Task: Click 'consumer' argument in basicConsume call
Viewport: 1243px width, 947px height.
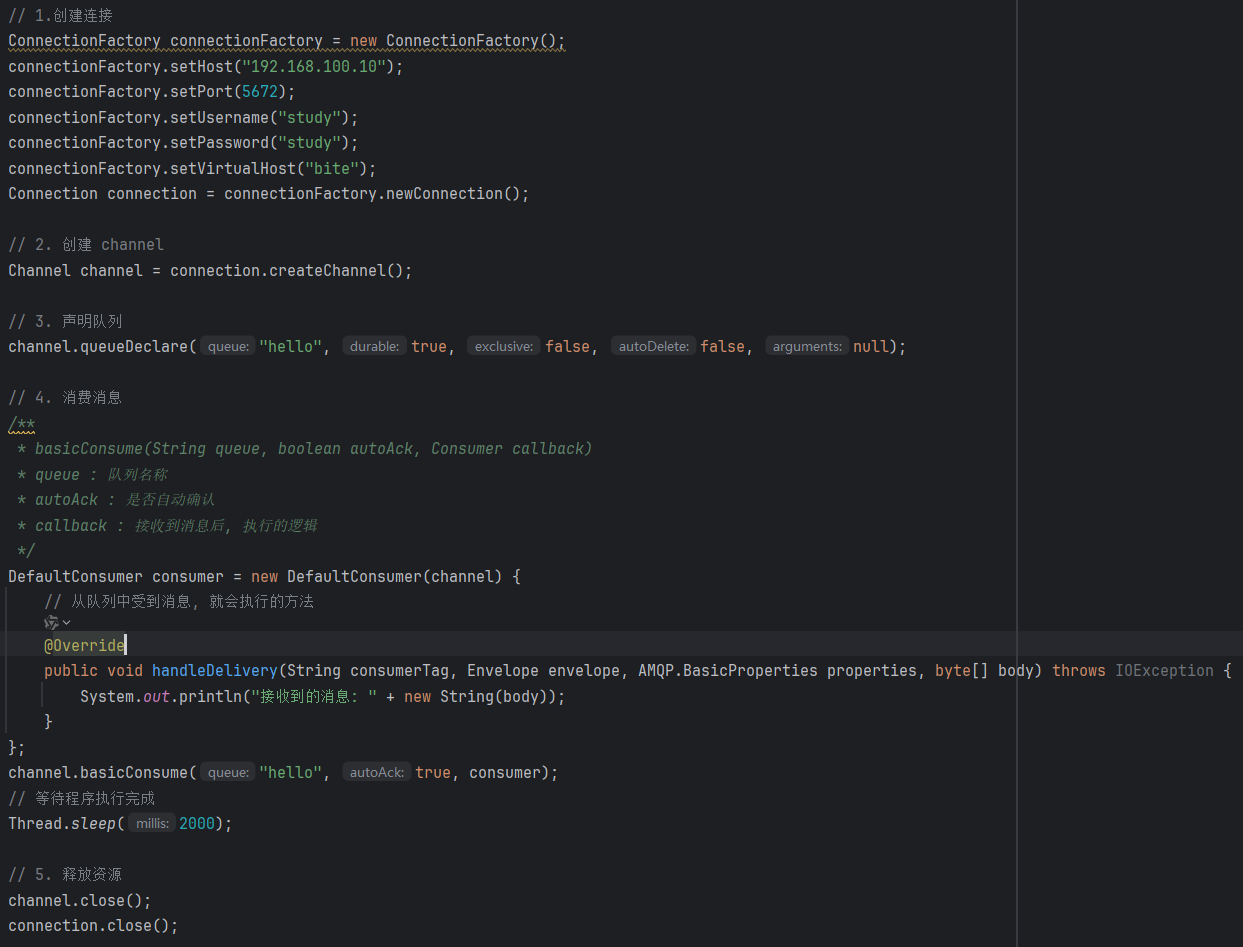Action: tap(505, 773)
